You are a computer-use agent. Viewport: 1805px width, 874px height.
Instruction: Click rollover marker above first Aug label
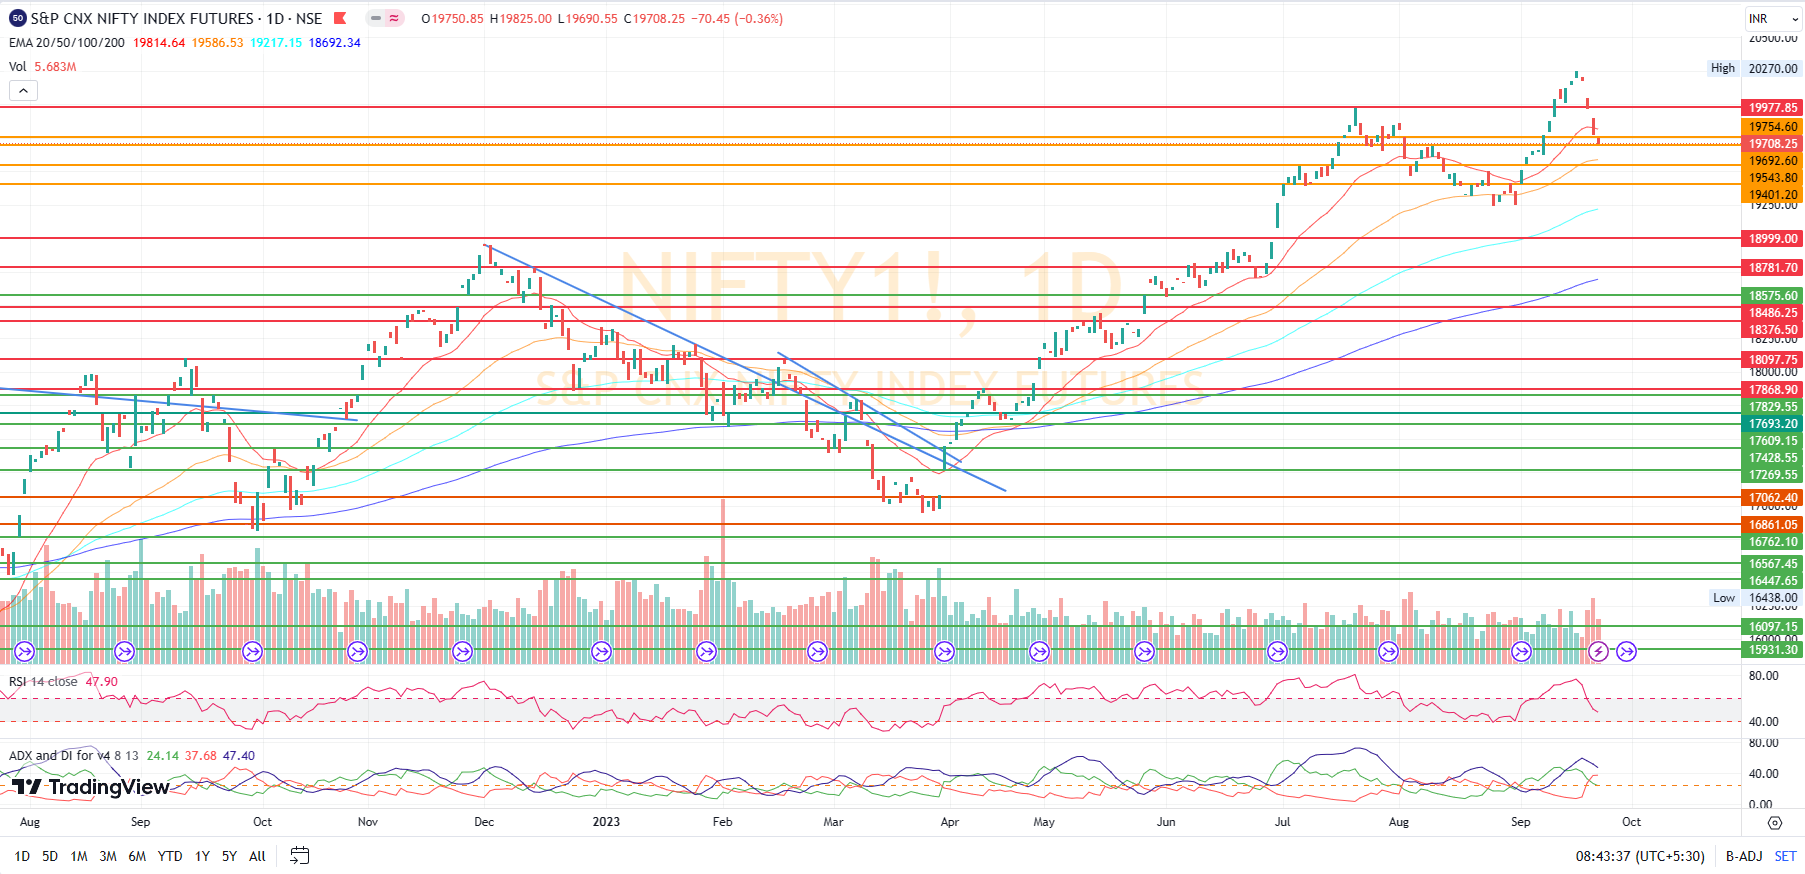click(25, 652)
